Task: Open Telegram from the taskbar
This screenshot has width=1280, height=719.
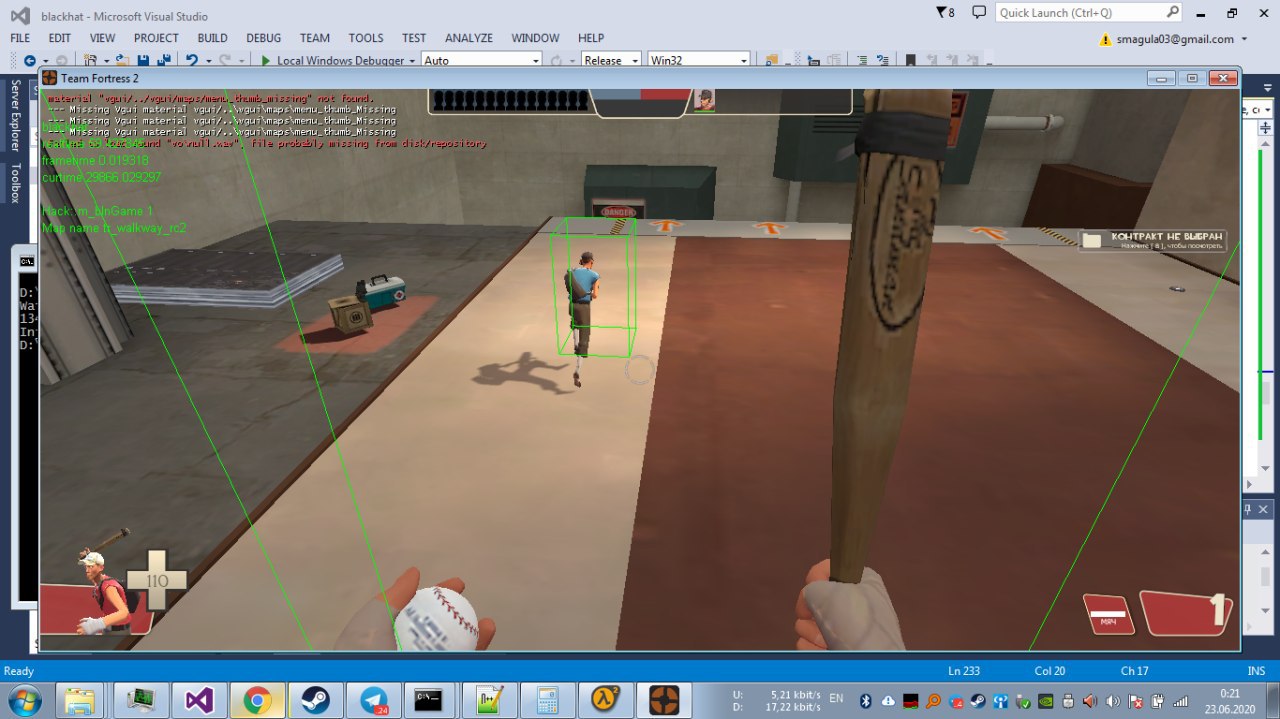Action: (x=373, y=700)
